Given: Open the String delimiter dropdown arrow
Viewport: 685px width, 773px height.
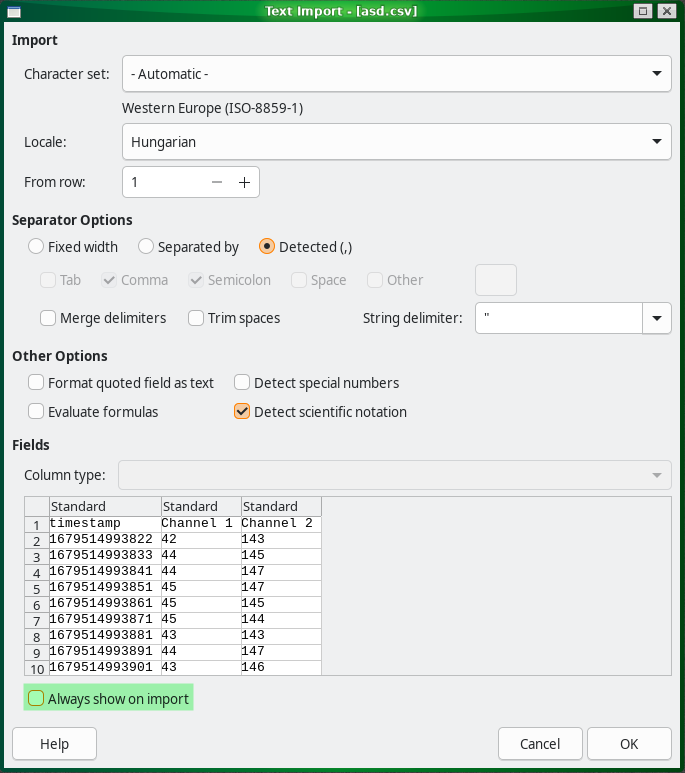Looking at the screenshot, I should [x=657, y=318].
